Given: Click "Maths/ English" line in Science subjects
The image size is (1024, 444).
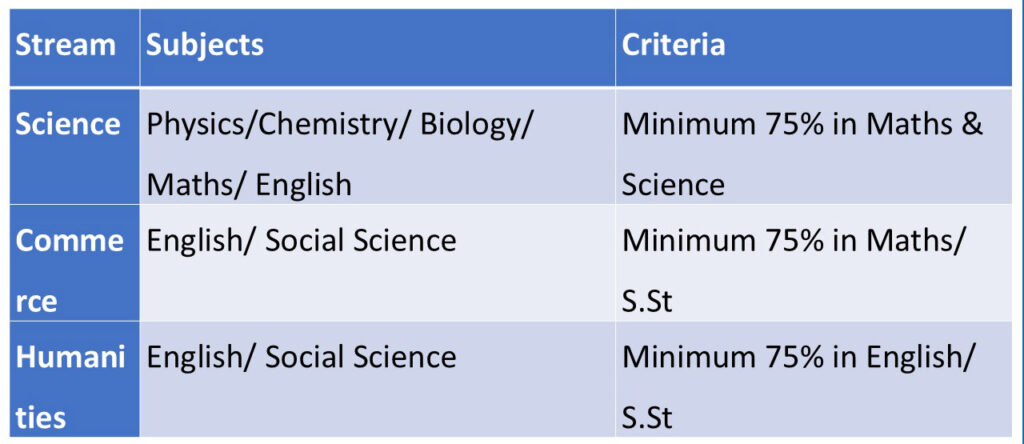Looking at the screenshot, I should click(249, 185).
